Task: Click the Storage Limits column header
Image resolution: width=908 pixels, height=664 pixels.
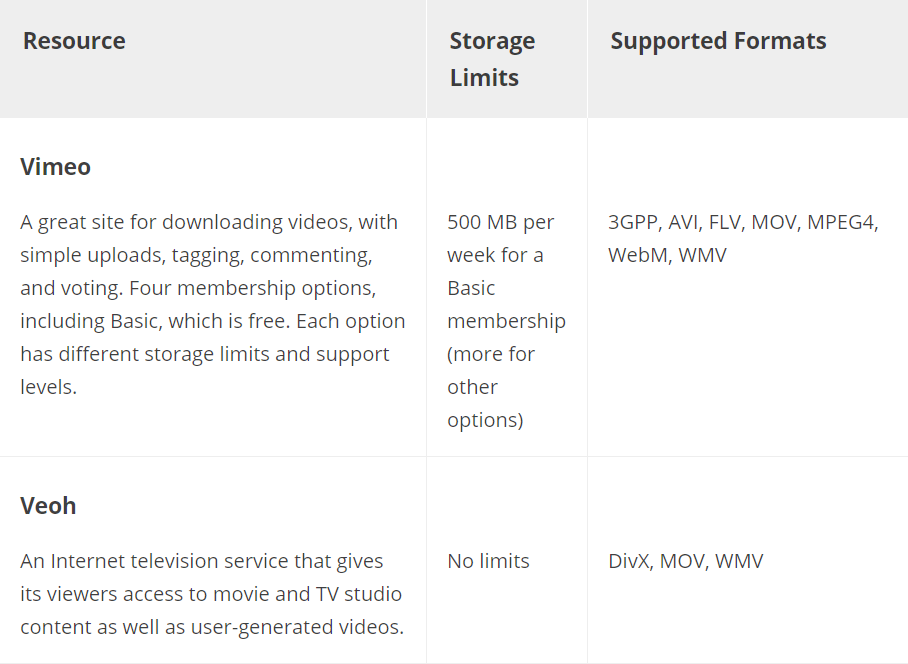Action: (x=492, y=59)
